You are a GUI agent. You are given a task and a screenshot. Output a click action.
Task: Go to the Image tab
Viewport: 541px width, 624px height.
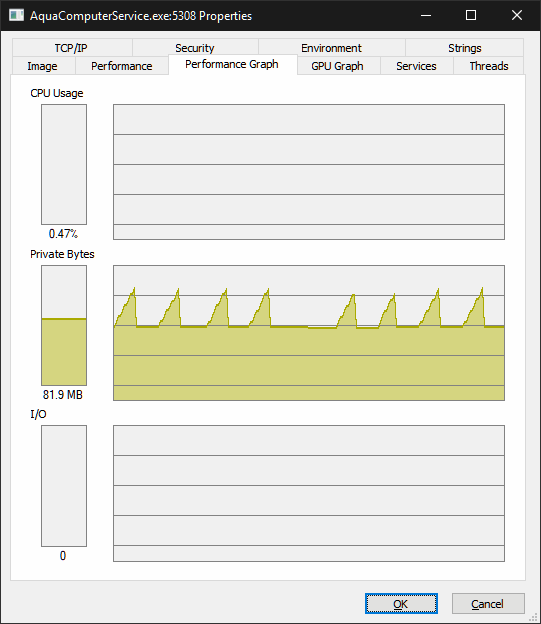click(x=44, y=66)
